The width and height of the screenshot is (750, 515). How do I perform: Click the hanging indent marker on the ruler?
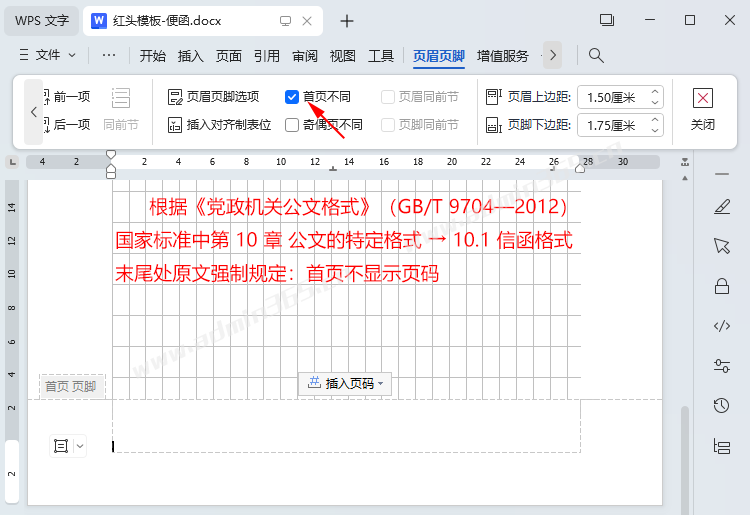[111, 169]
